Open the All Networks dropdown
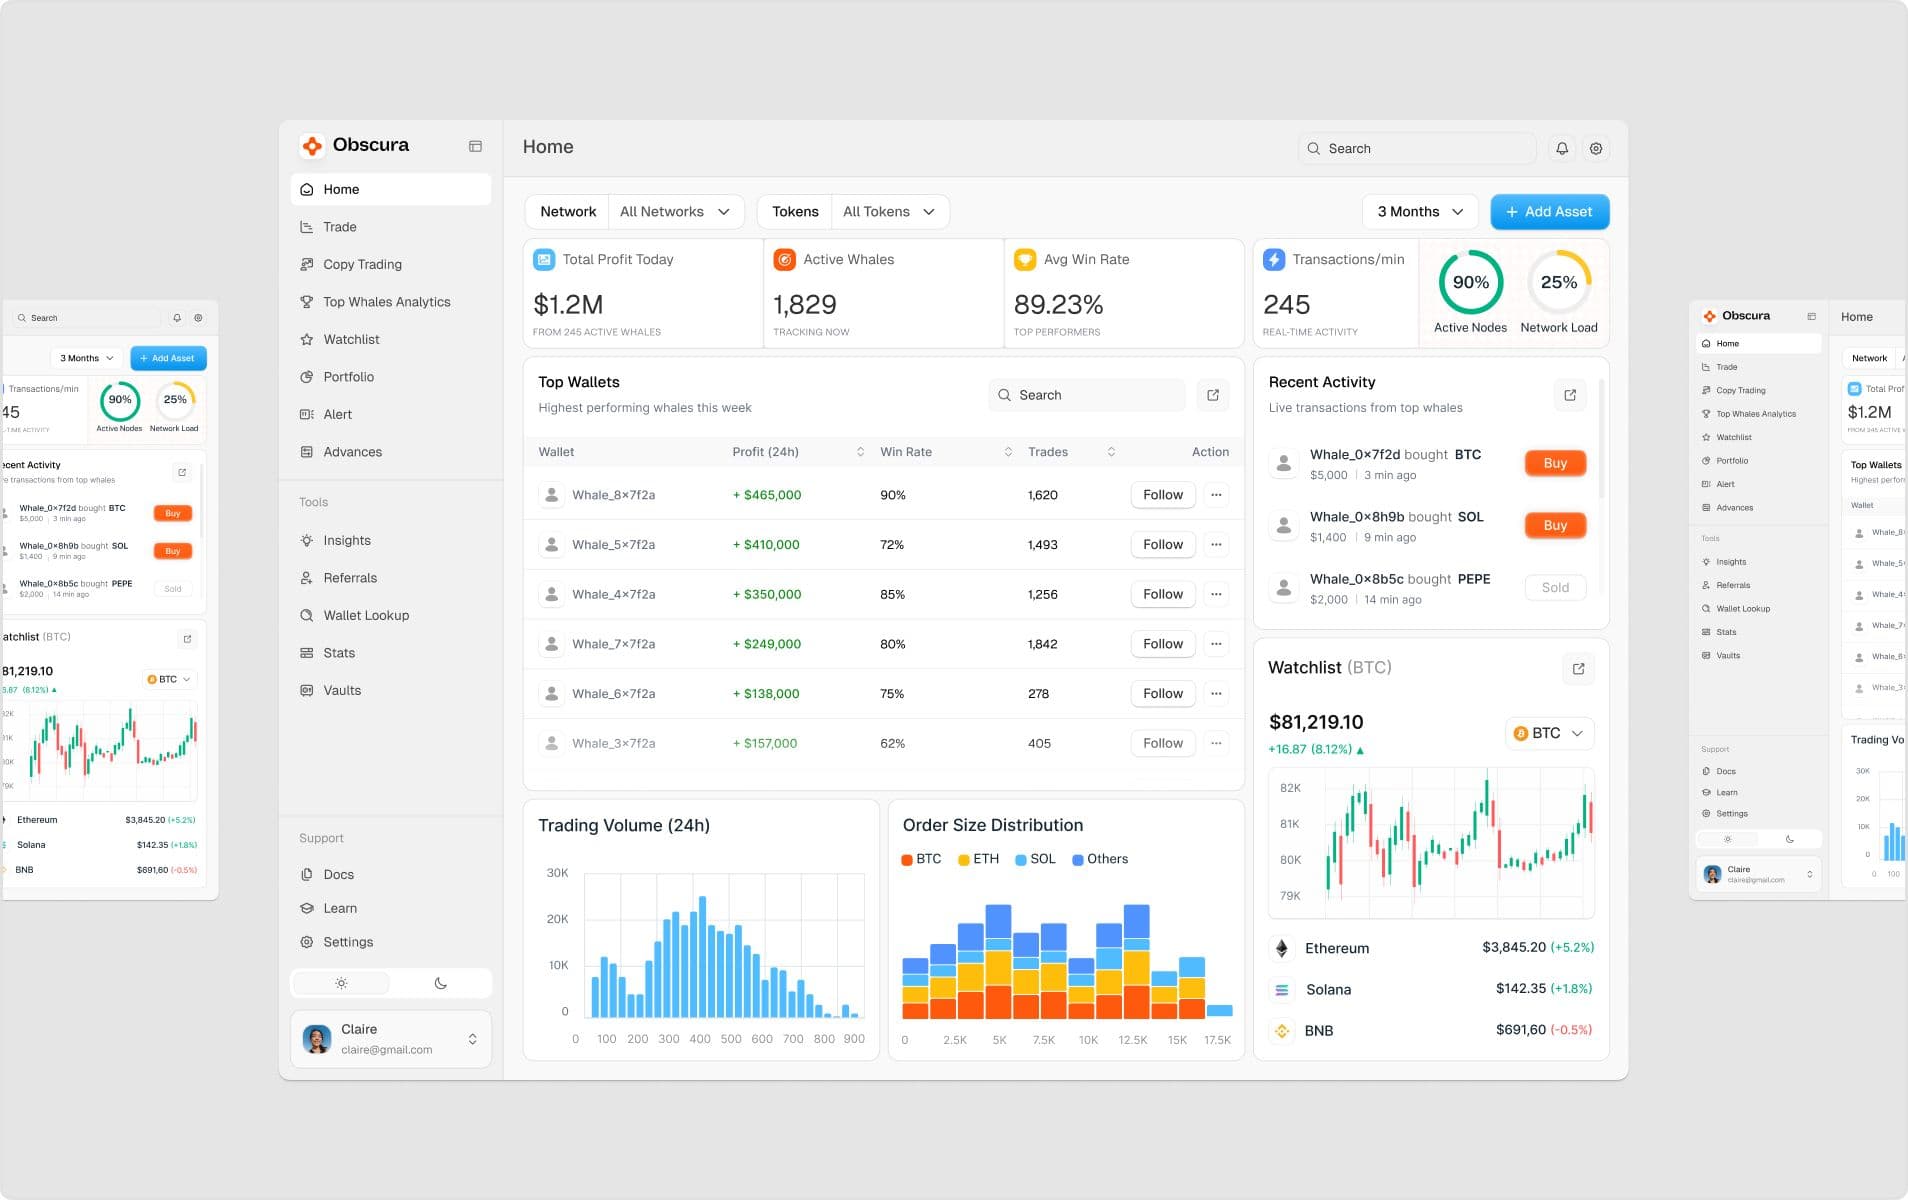This screenshot has width=1908, height=1200. click(x=675, y=212)
